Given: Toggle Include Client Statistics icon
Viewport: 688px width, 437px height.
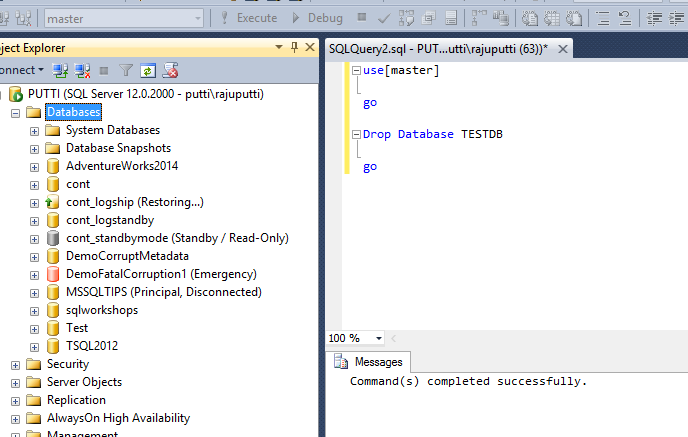Looking at the screenshot, I should [501, 18].
